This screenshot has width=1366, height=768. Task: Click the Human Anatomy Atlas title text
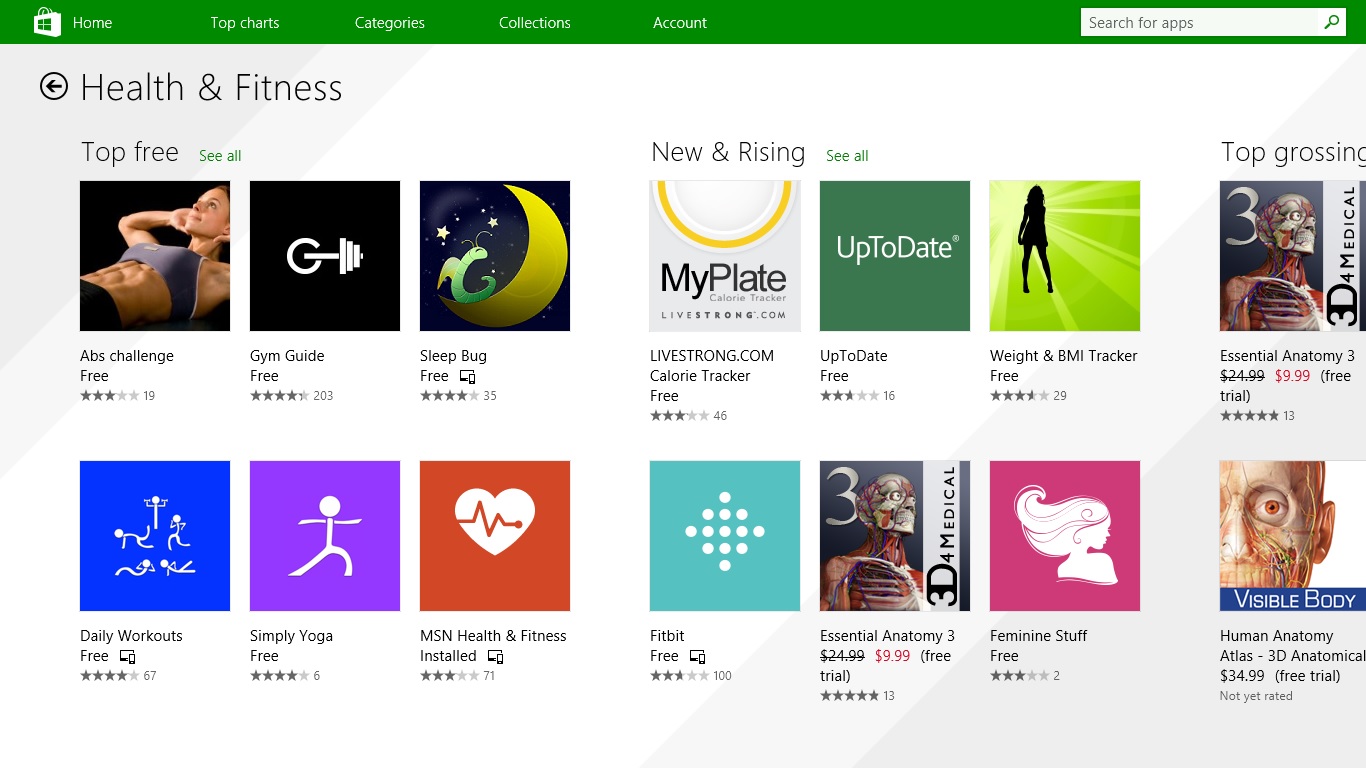click(1292, 646)
